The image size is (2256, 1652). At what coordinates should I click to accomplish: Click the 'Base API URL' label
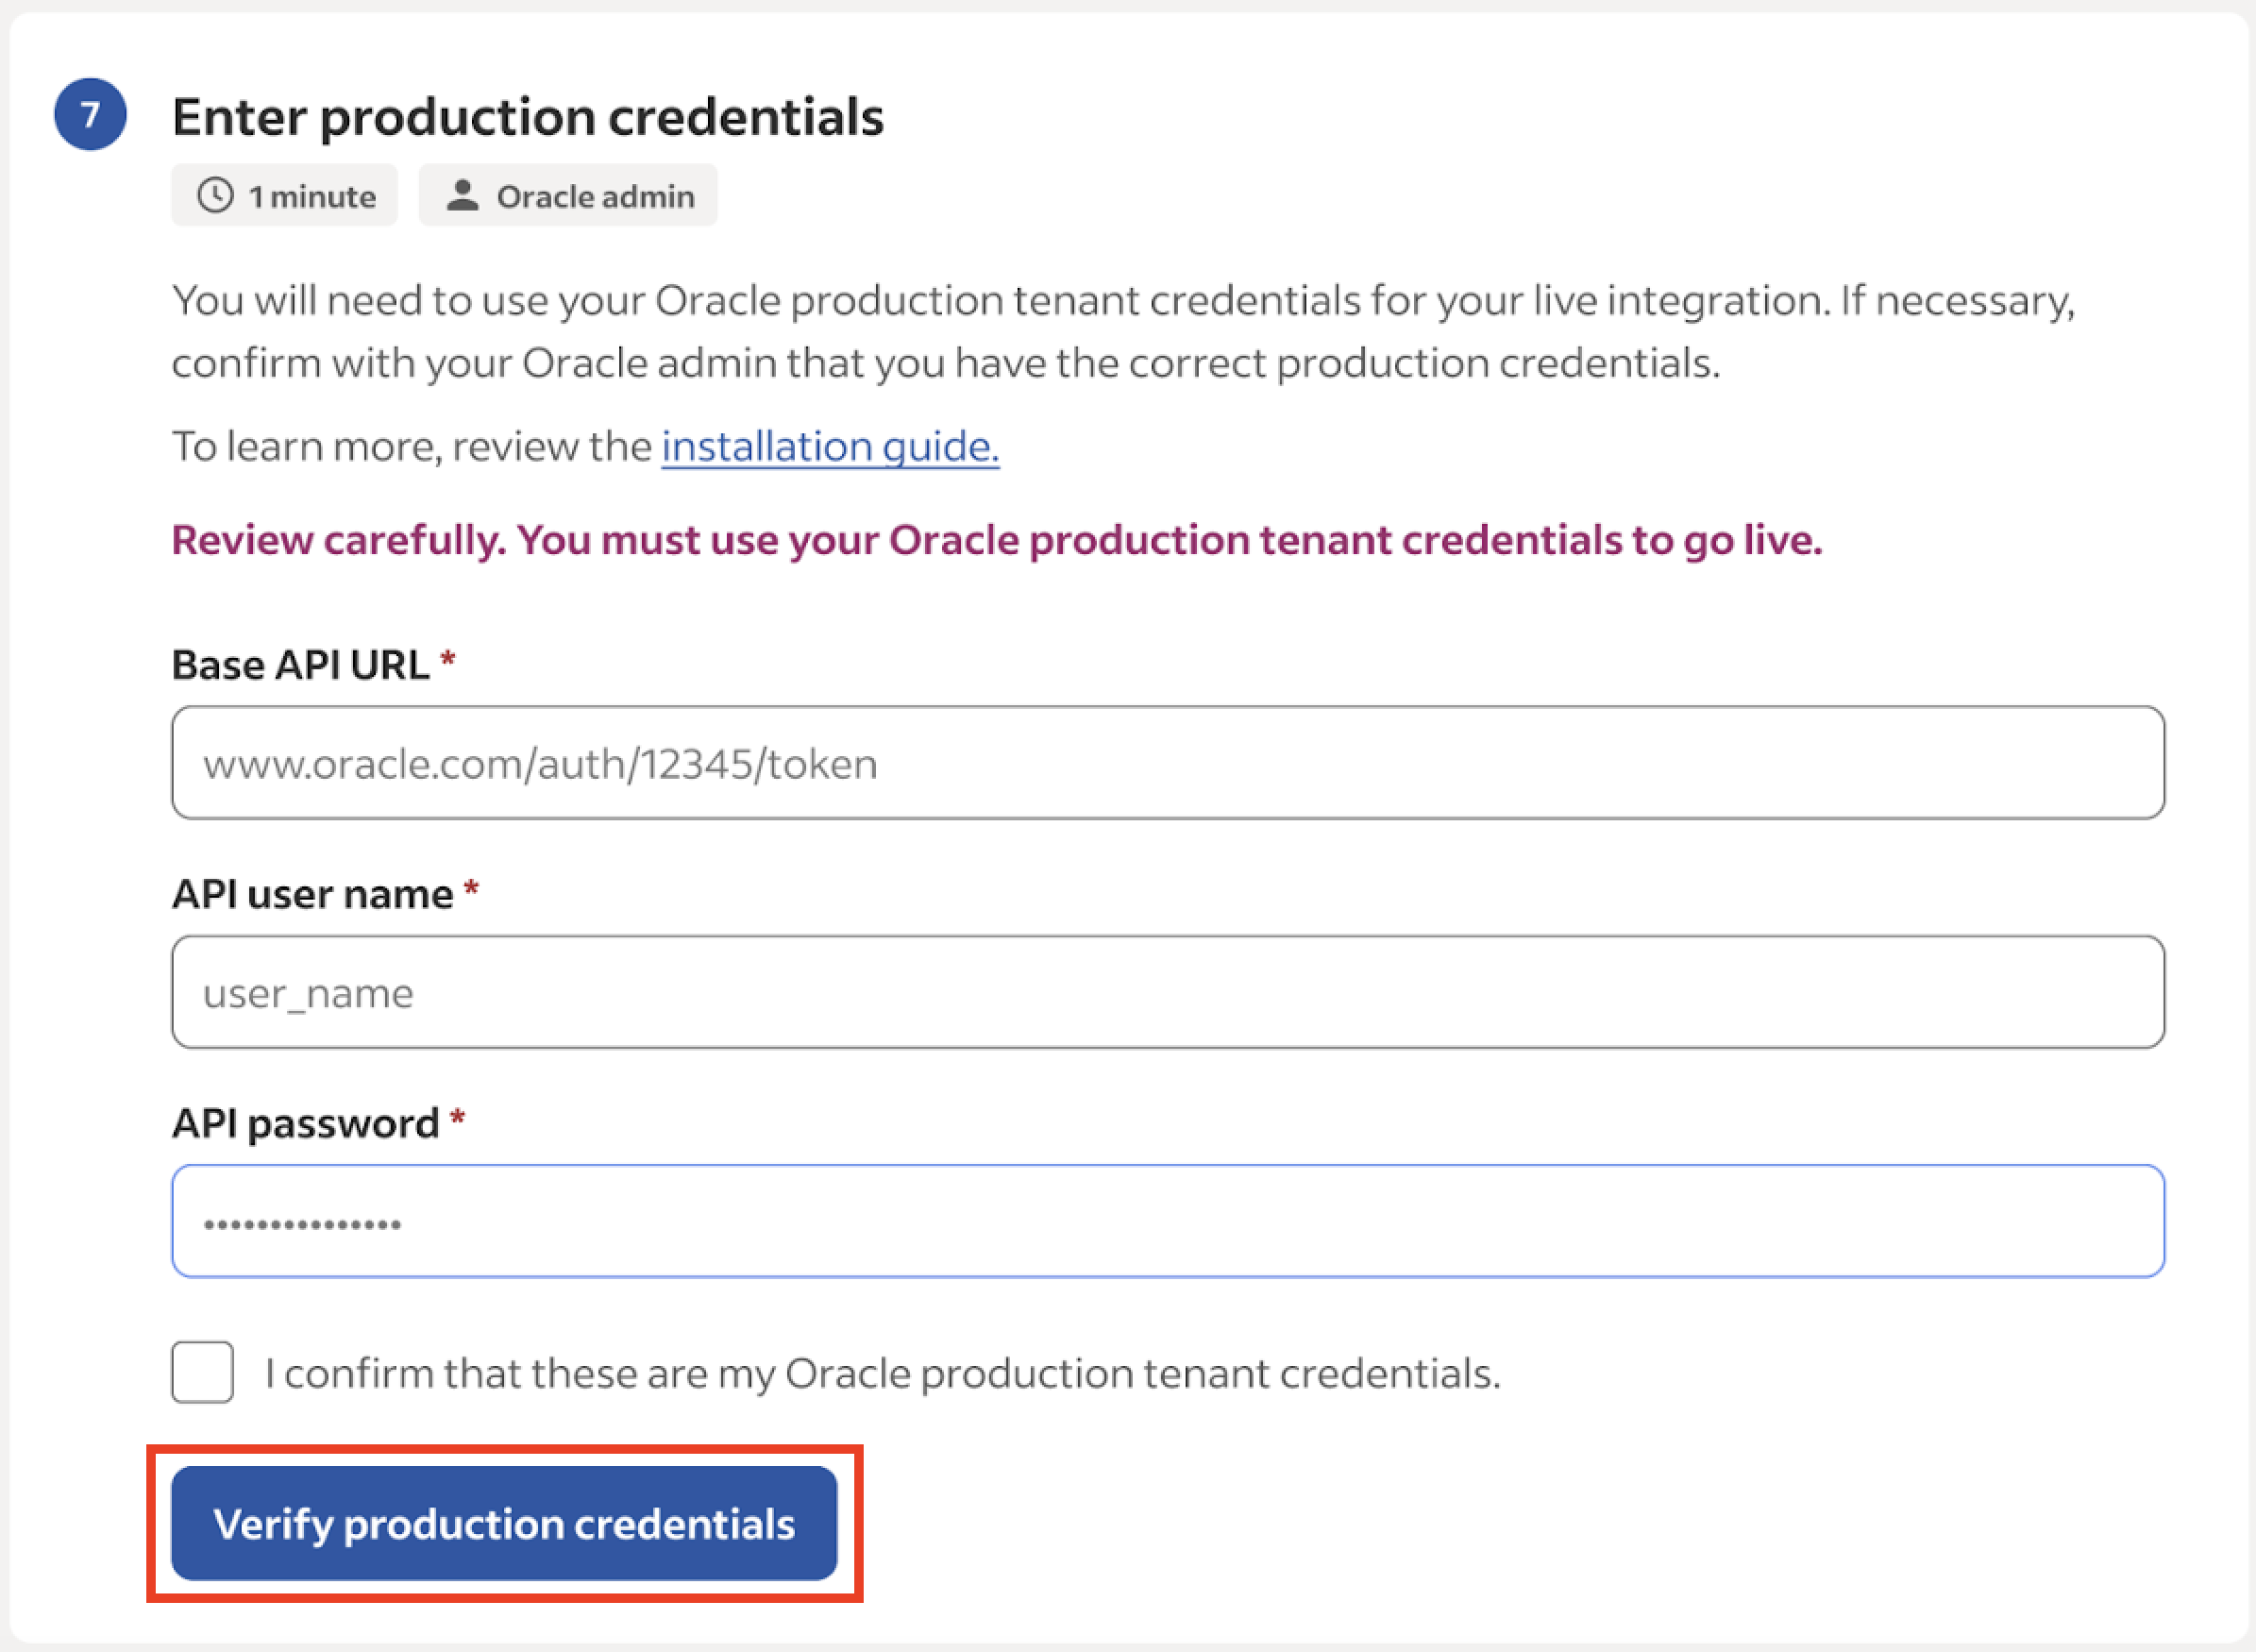[x=301, y=664]
